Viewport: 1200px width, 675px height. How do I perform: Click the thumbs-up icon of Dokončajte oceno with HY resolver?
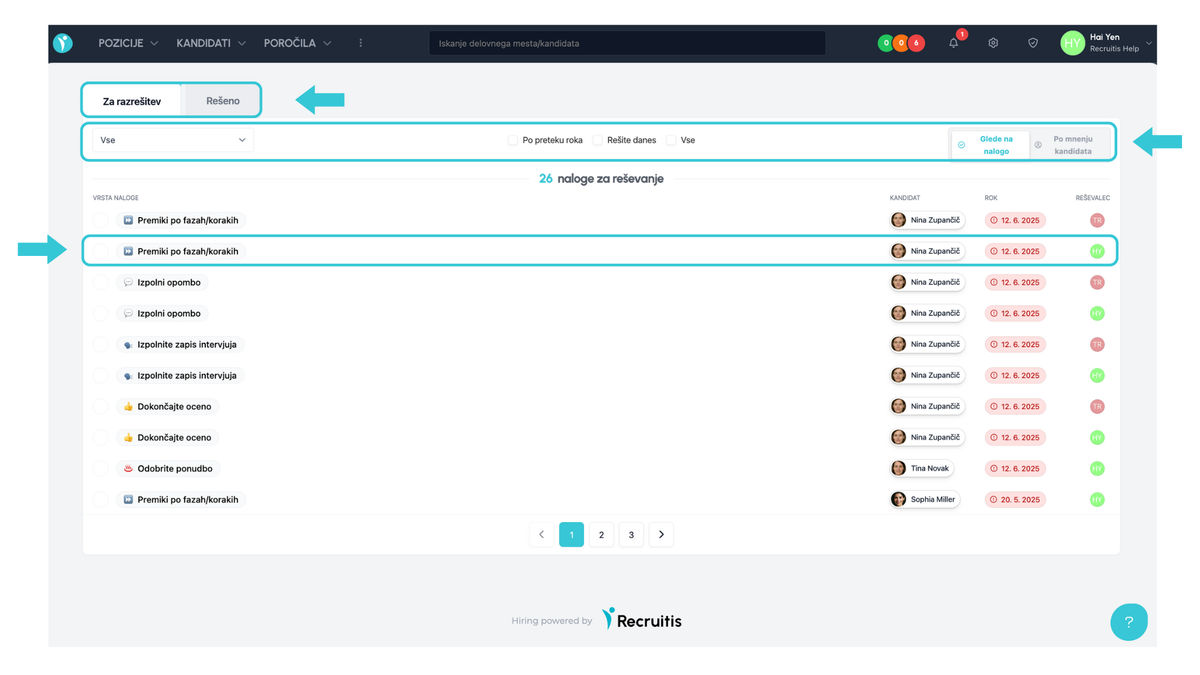coord(128,437)
